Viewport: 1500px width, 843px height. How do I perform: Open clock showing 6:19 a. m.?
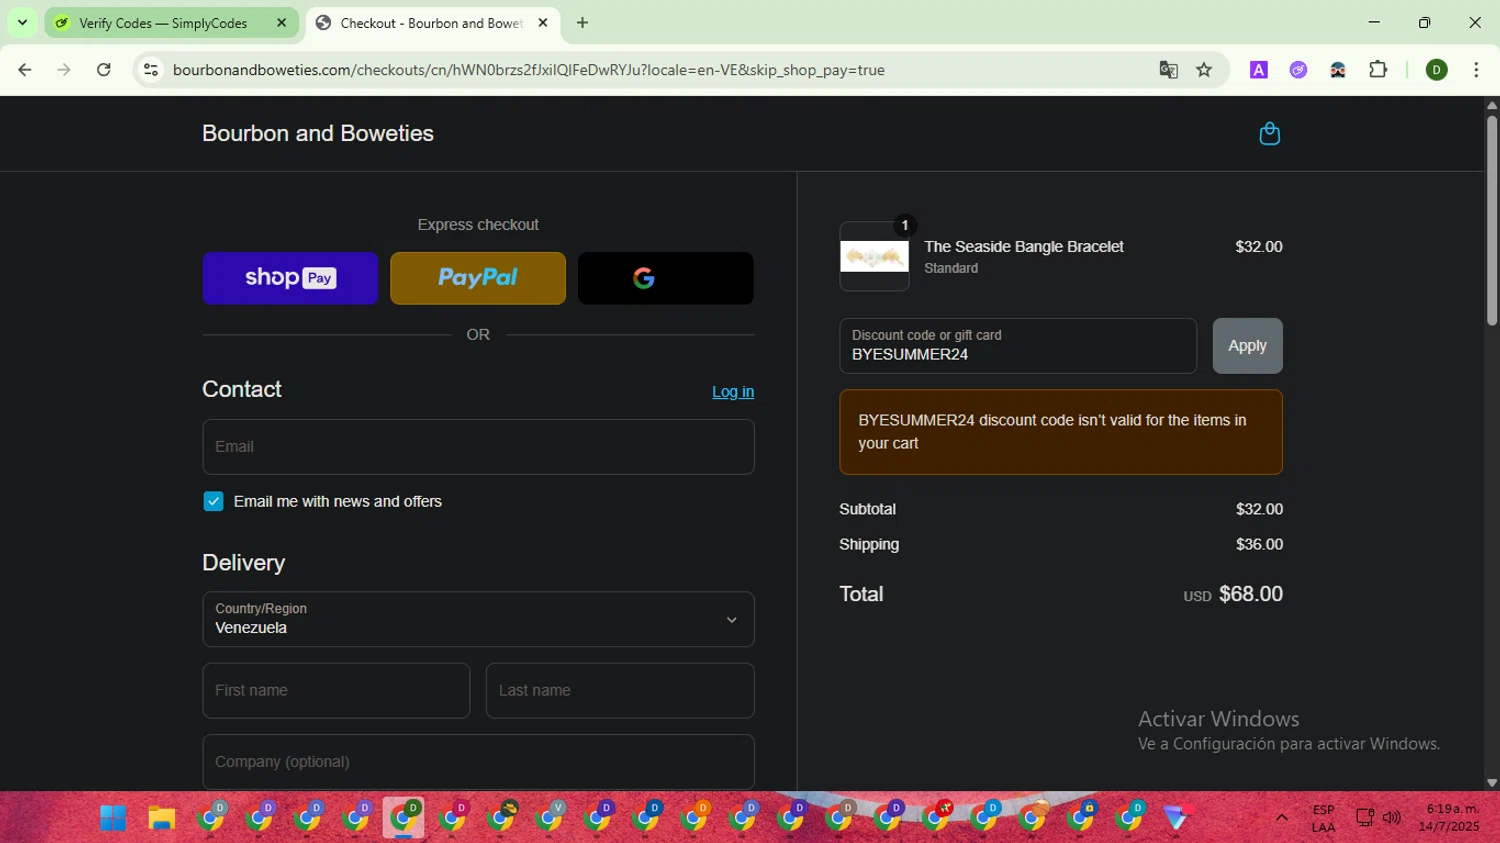point(1449,818)
